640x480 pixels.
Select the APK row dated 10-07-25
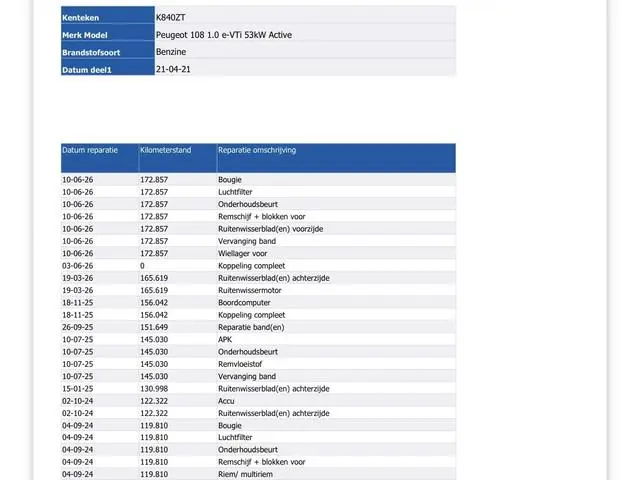pyautogui.click(x=258, y=340)
